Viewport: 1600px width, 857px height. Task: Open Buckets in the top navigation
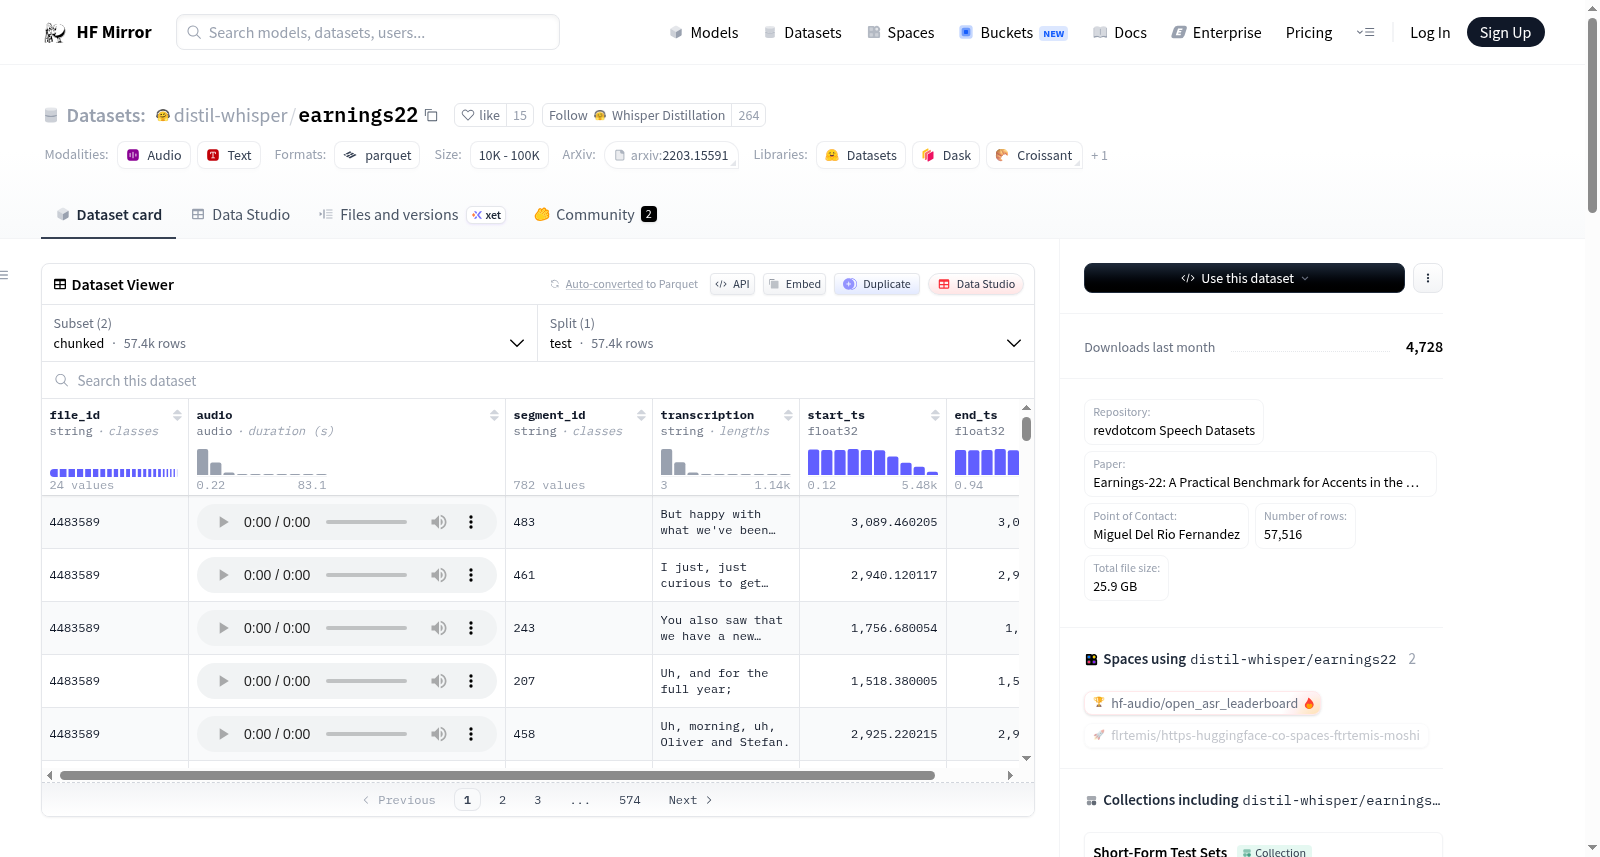[1013, 33]
